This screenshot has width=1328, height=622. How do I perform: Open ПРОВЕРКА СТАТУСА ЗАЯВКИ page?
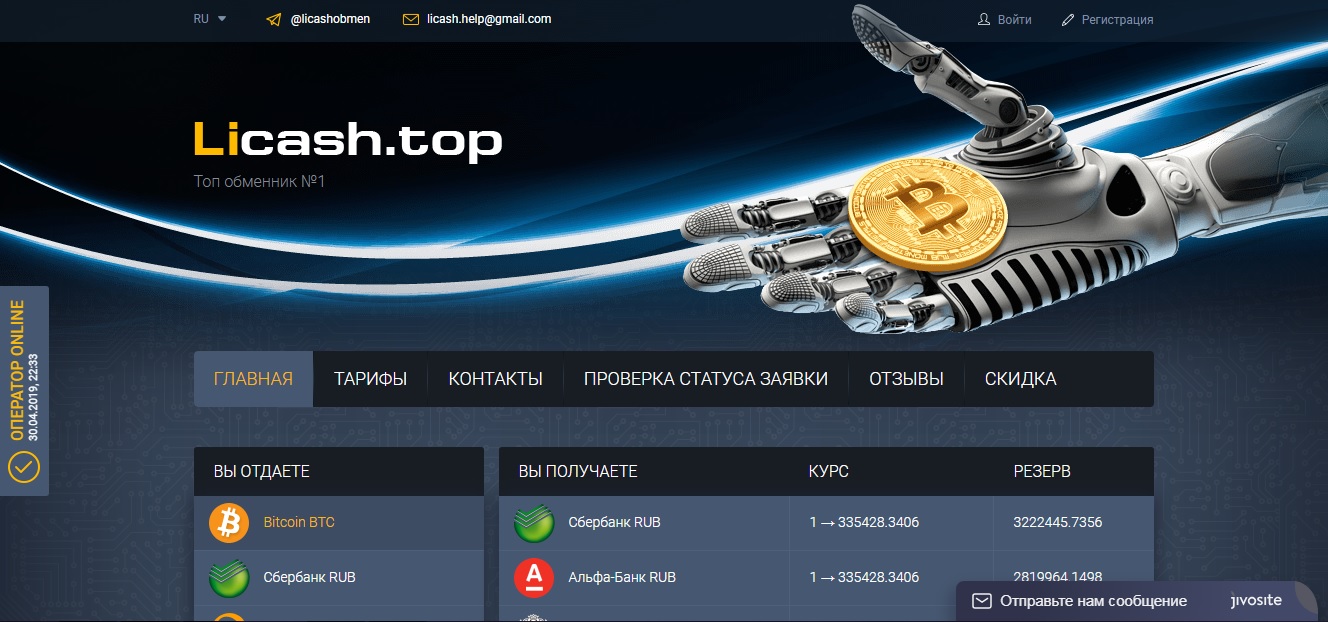(x=706, y=379)
